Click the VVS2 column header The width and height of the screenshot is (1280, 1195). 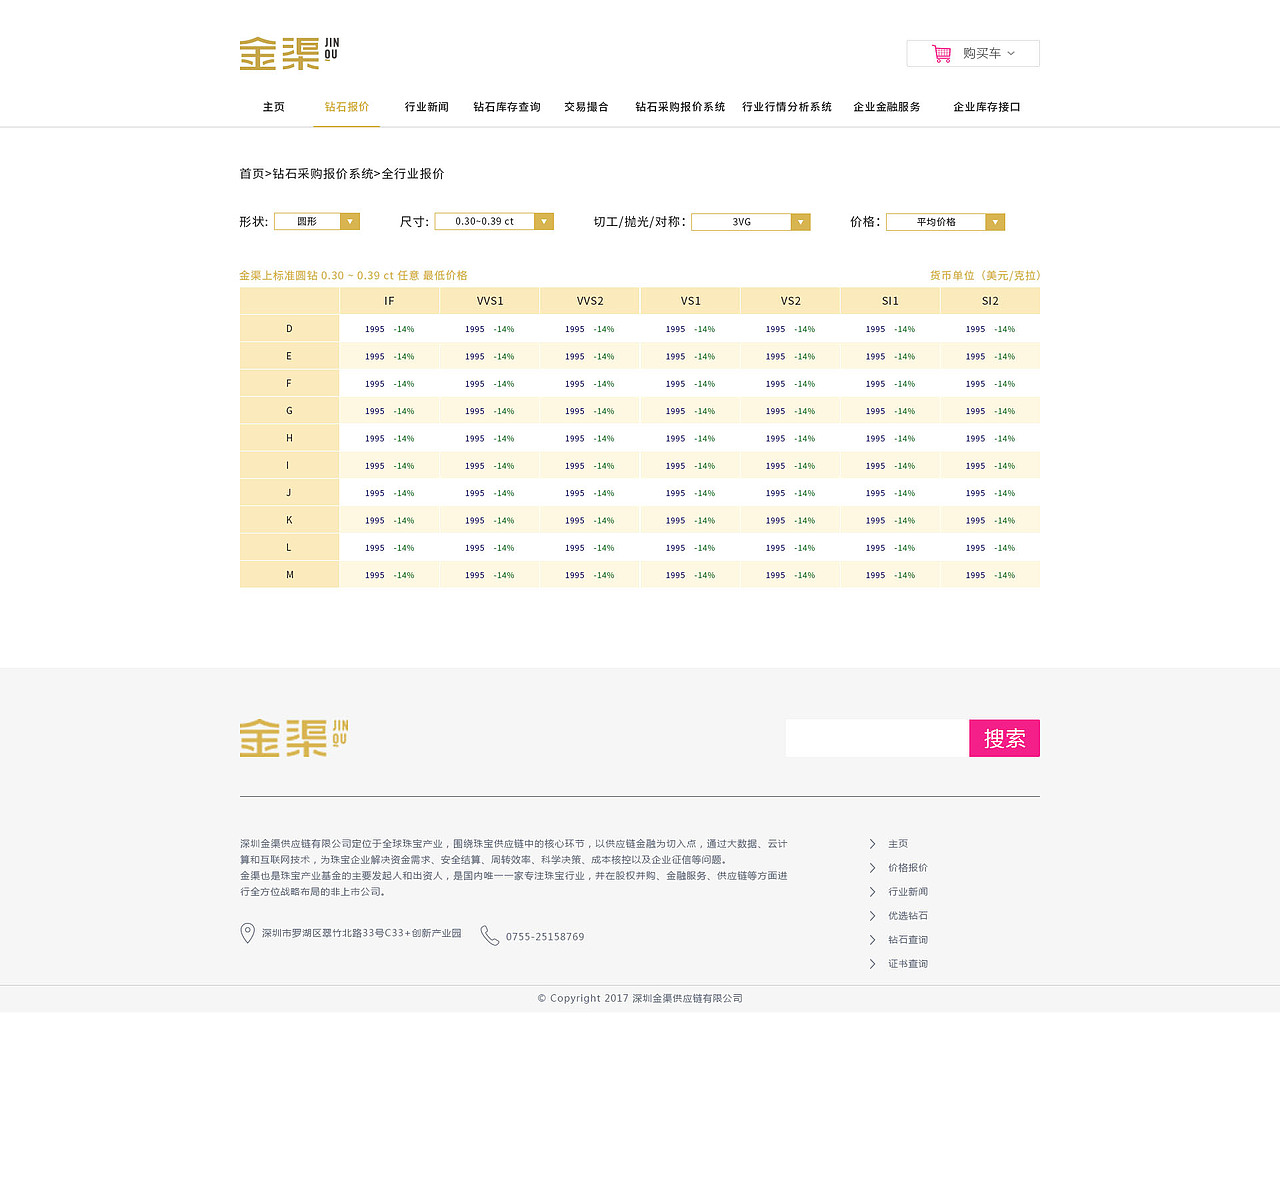pyautogui.click(x=590, y=301)
